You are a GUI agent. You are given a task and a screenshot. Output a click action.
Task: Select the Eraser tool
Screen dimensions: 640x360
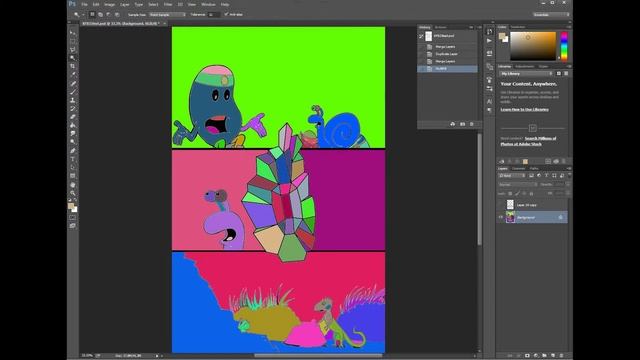click(x=73, y=117)
